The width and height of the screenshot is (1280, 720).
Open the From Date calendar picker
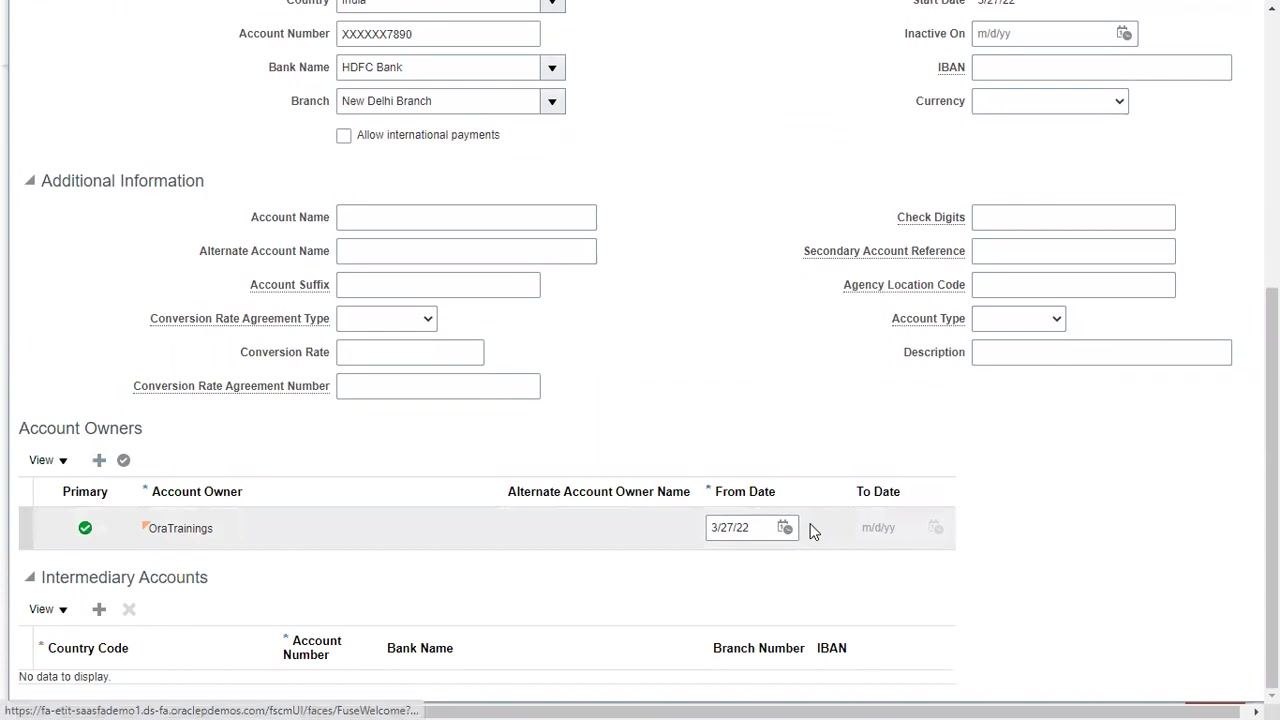(x=785, y=527)
